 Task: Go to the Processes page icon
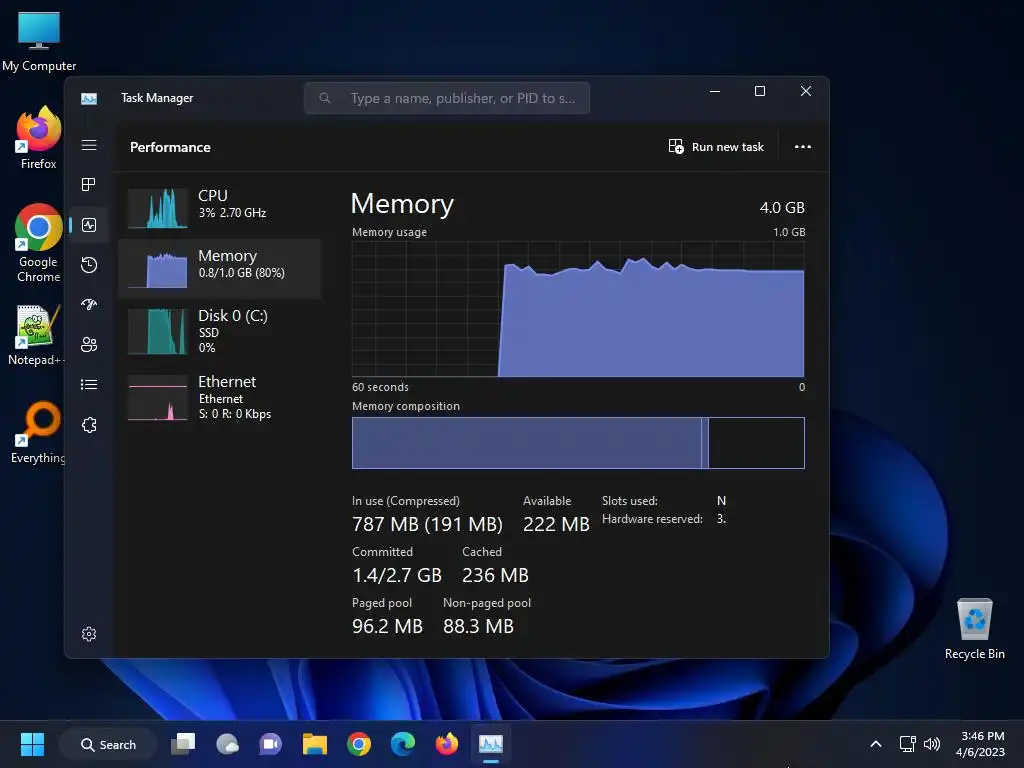click(x=89, y=185)
